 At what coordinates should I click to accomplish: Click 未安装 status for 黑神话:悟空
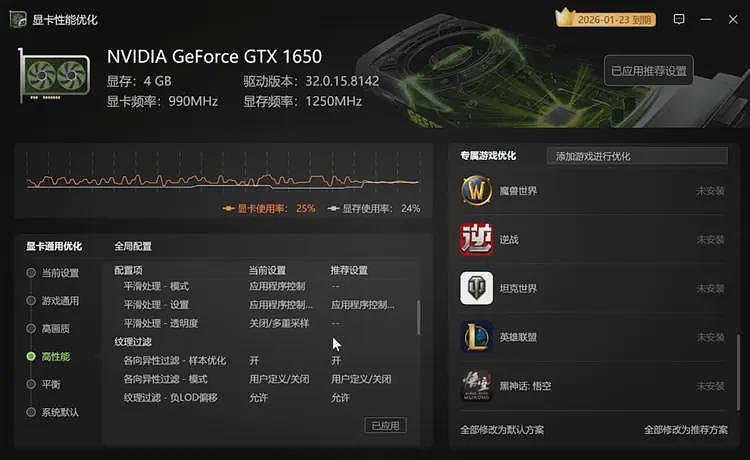coord(710,385)
